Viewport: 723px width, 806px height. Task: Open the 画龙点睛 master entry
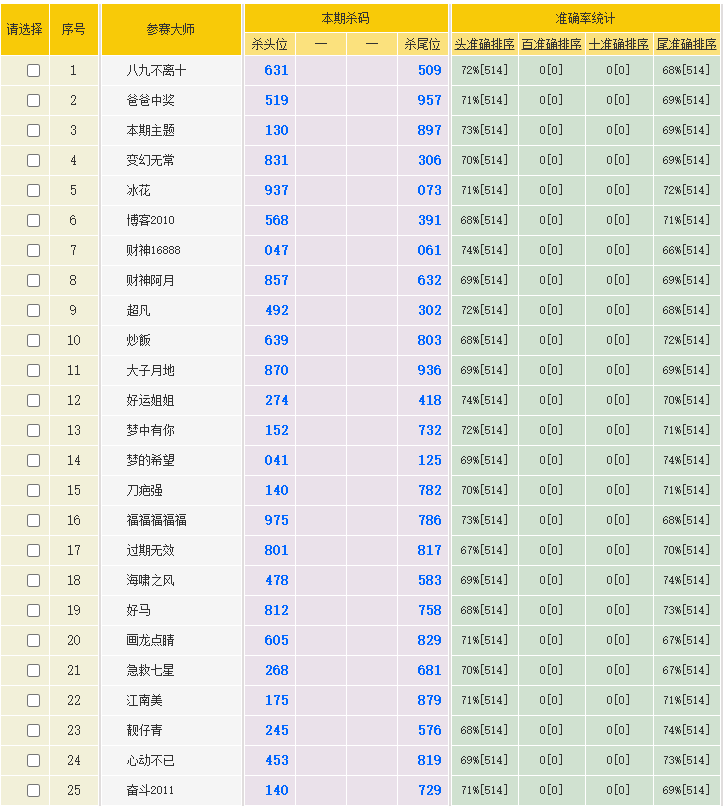point(150,641)
